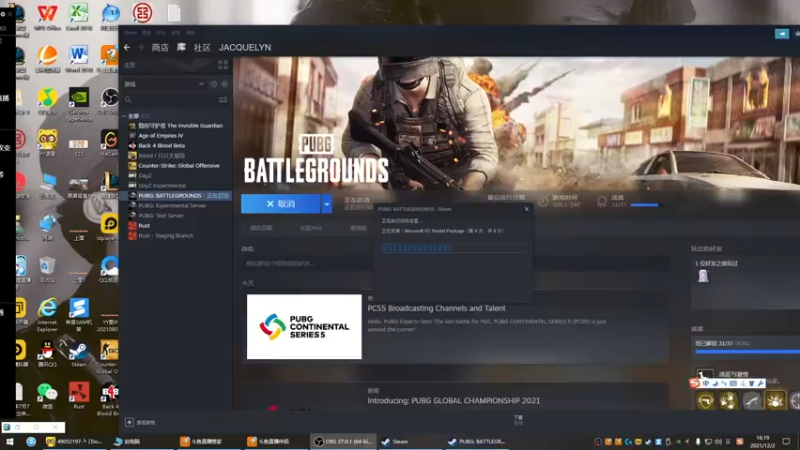
Task: Open the 社区中心 community hub tab
Action: coord(311,228)
